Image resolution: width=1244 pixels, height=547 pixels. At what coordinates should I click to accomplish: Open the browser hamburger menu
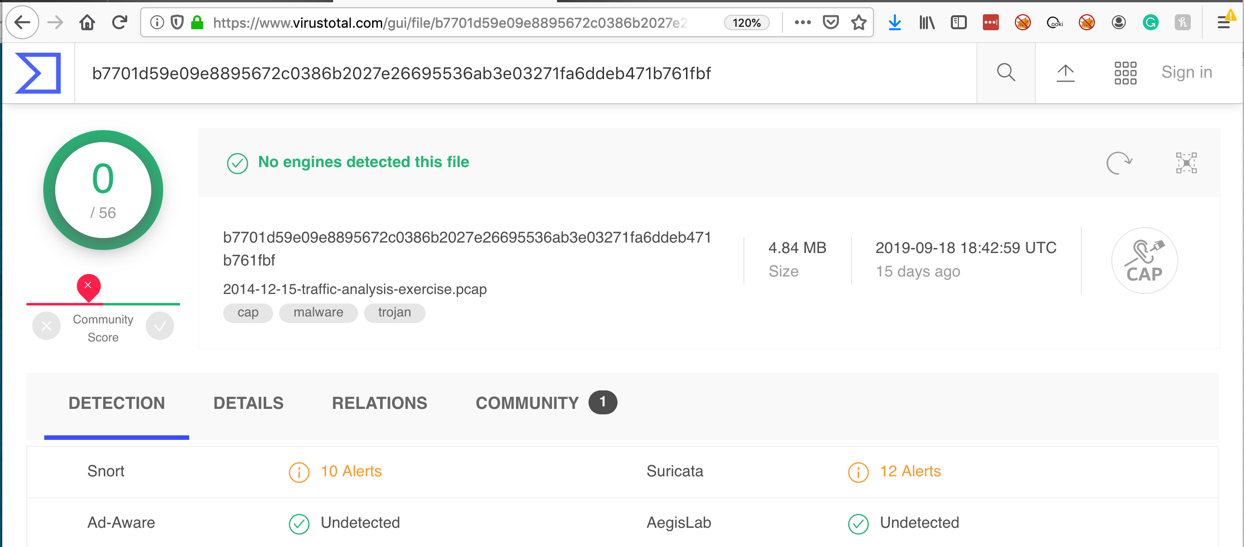pos(1224,22)
